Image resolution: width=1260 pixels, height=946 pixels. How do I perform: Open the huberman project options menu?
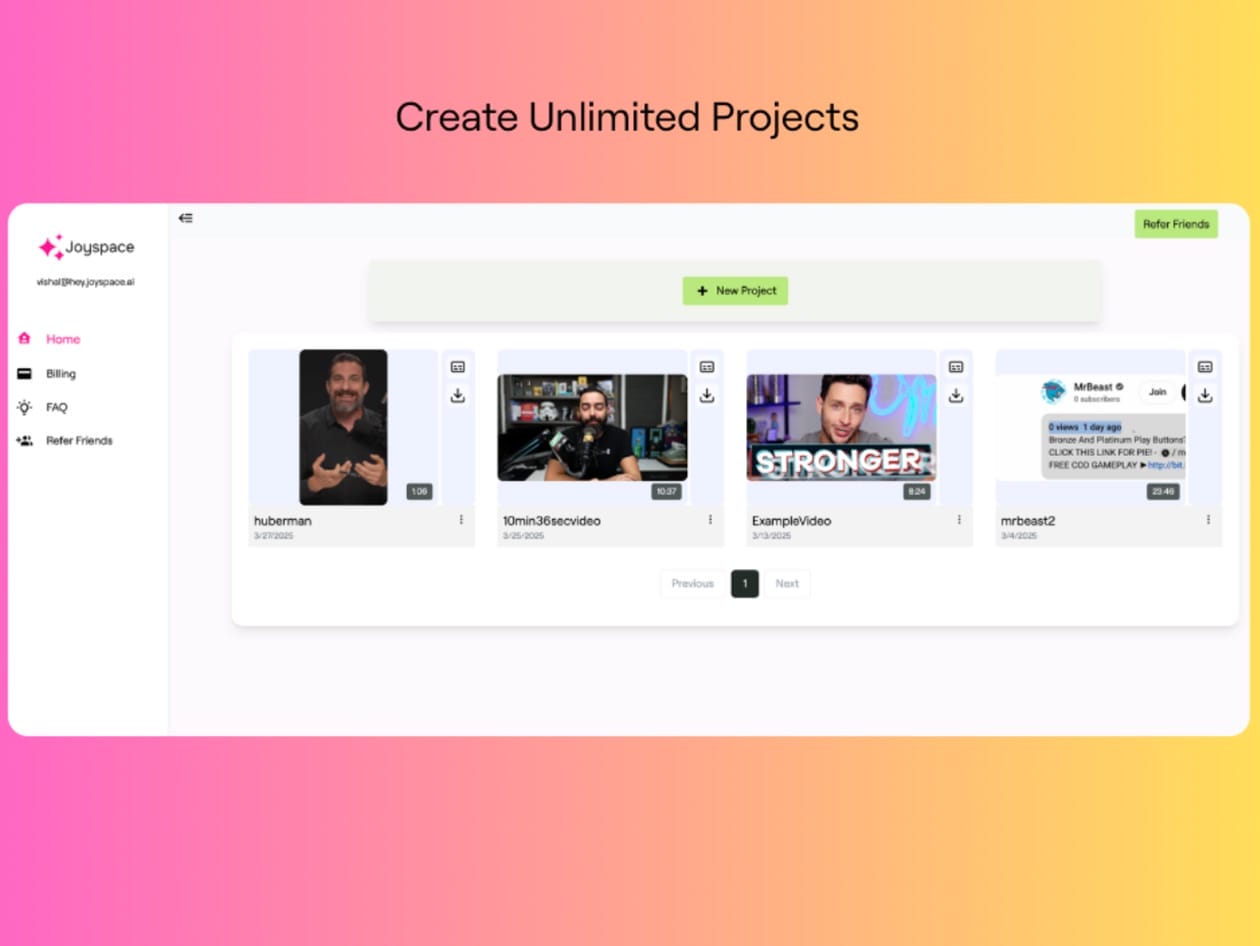coord(461,520)
